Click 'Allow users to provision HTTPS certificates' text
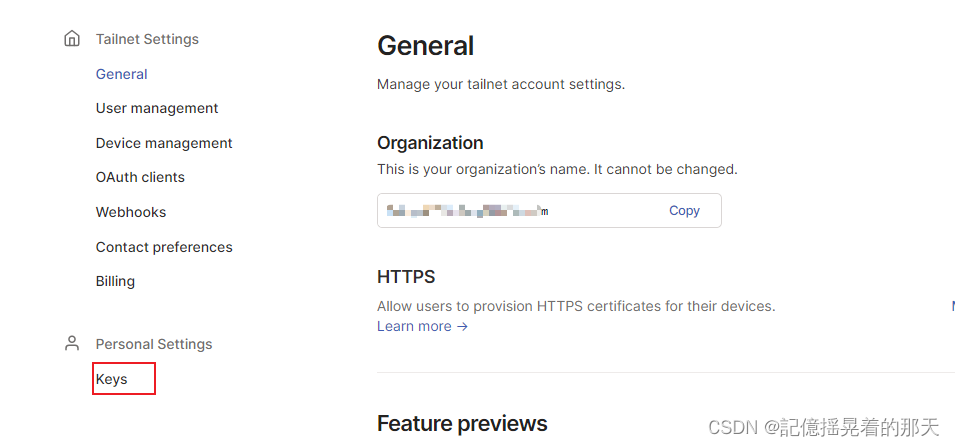955x446 pixels. (x=576, y=306)
